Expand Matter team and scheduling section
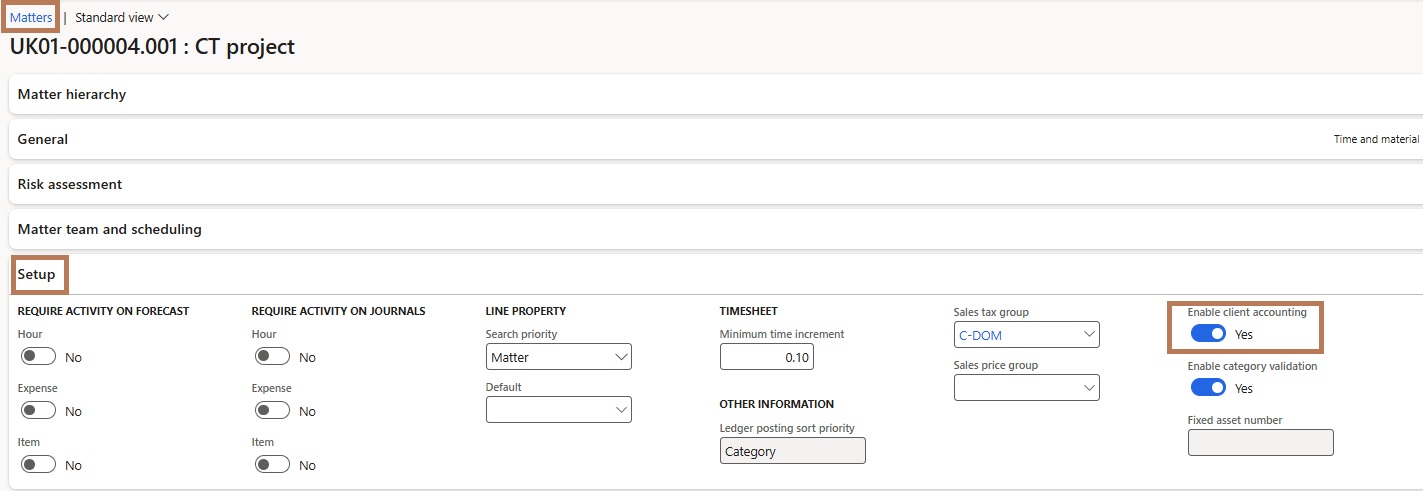This screenshot has width=1423, height=491. (716, 229)
